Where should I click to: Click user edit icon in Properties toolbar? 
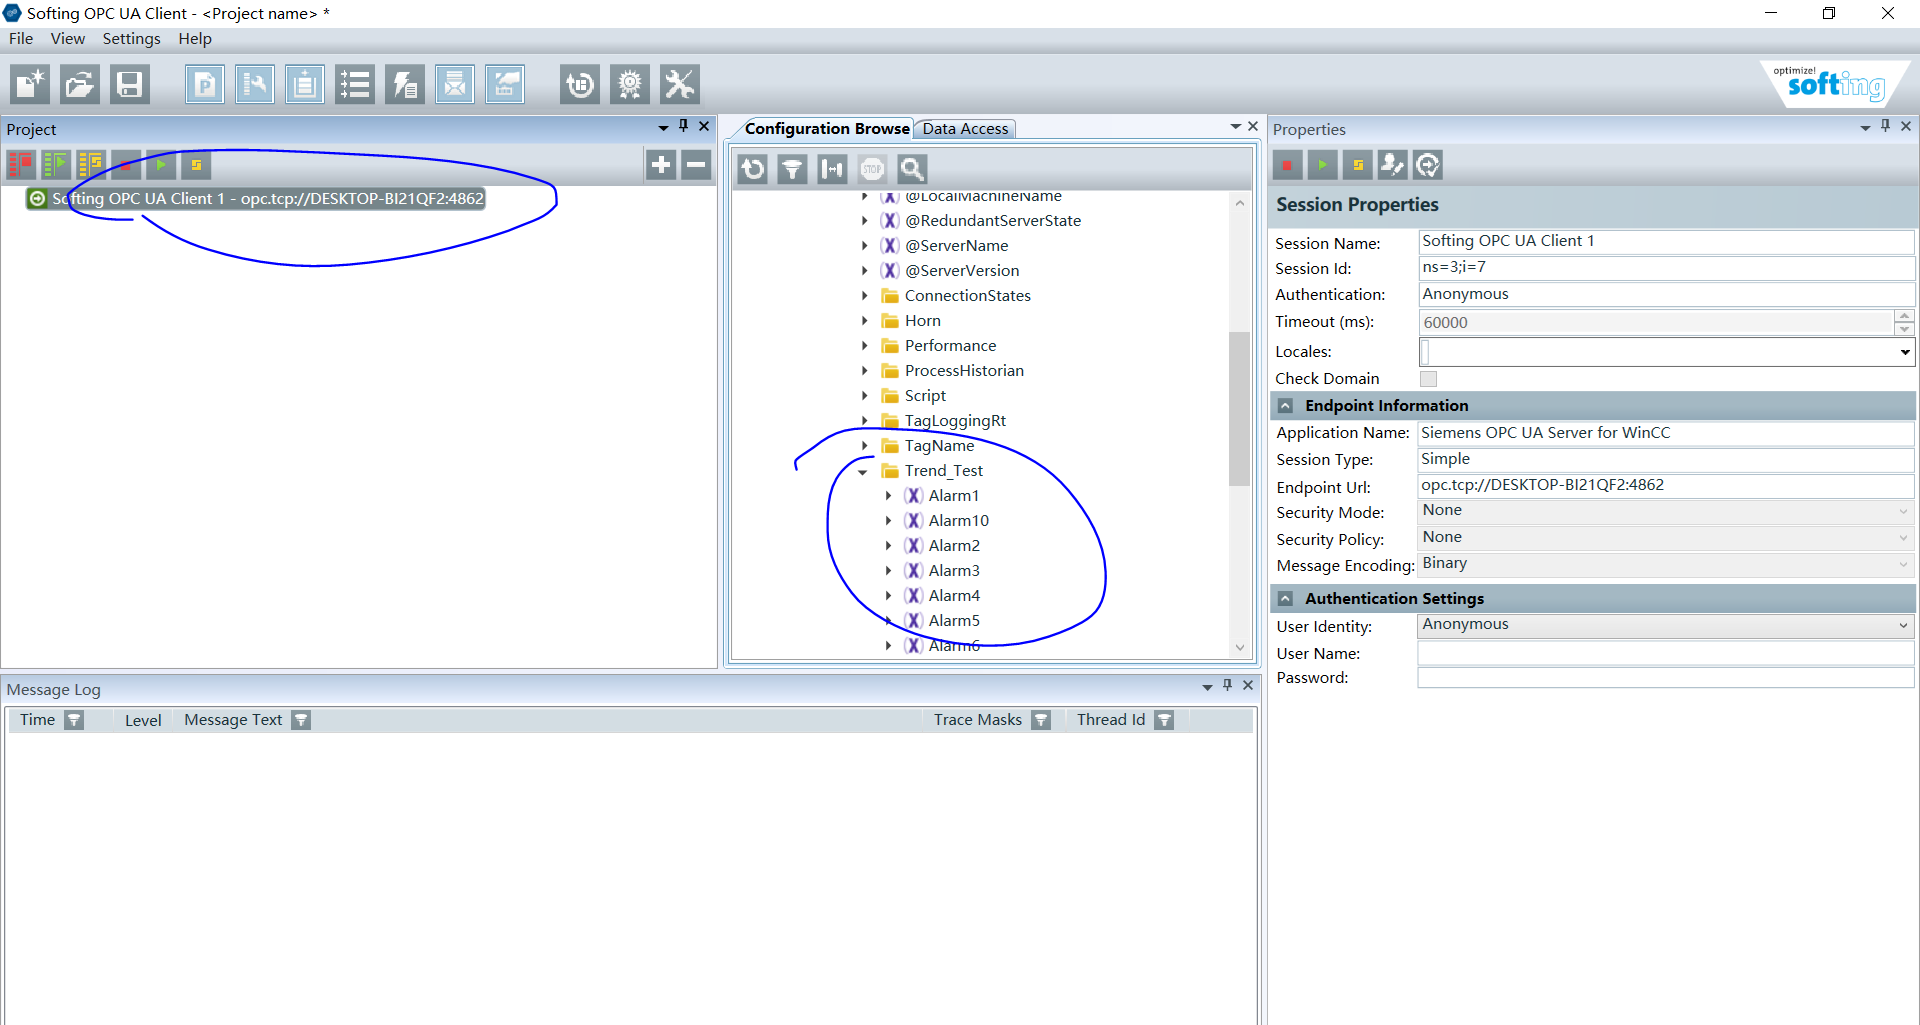click(x=1393, y=165)
